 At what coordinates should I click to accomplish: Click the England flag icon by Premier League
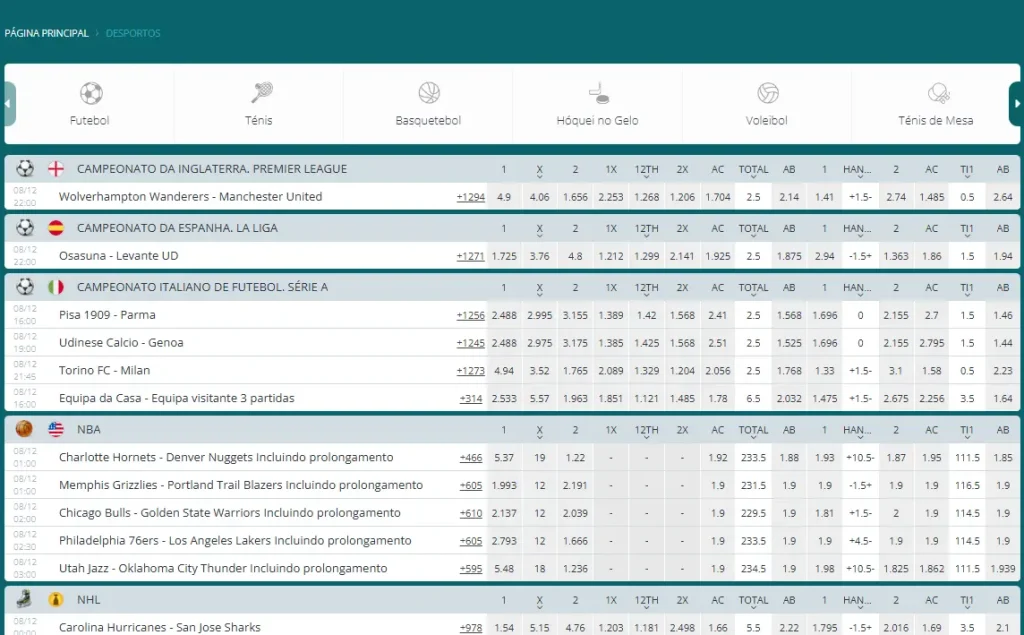56,169
